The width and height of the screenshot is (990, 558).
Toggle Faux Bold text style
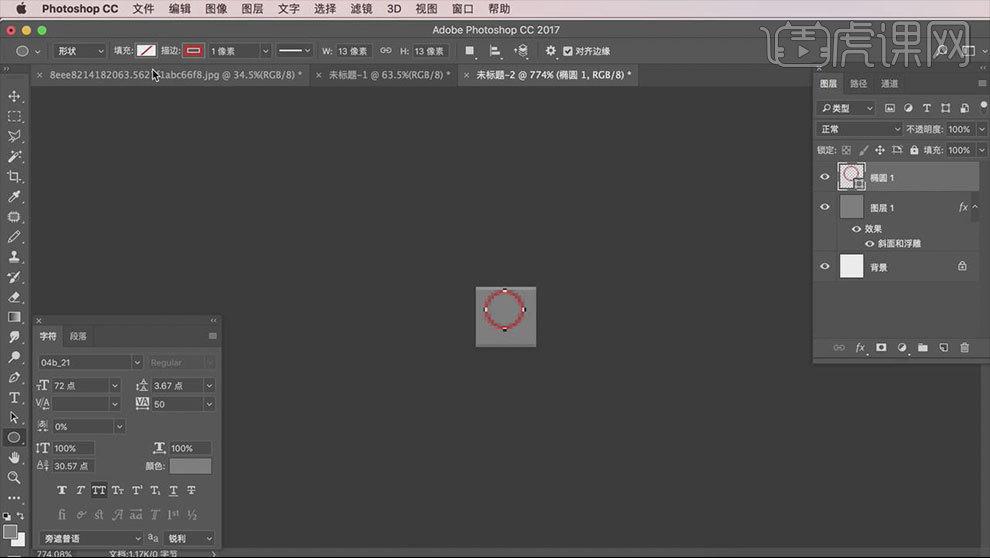click(61, 490)
